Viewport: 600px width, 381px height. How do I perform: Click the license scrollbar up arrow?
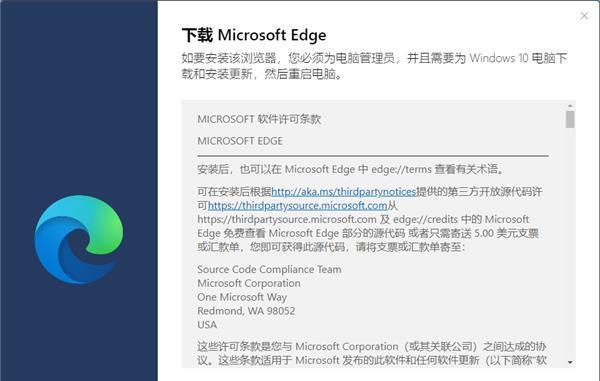click(x=570, y=106)
